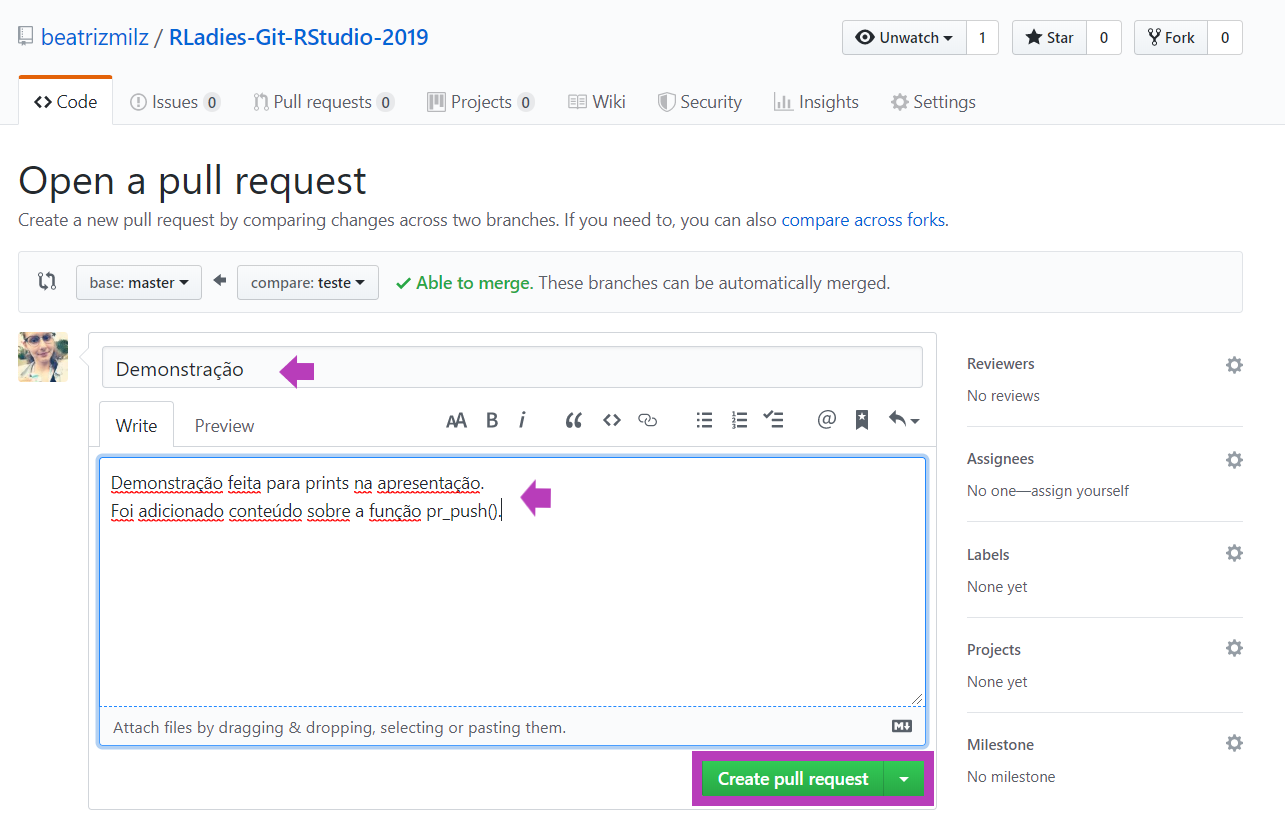1285x833 pixels.
Task: Add a task list
Action: (773, 421)
